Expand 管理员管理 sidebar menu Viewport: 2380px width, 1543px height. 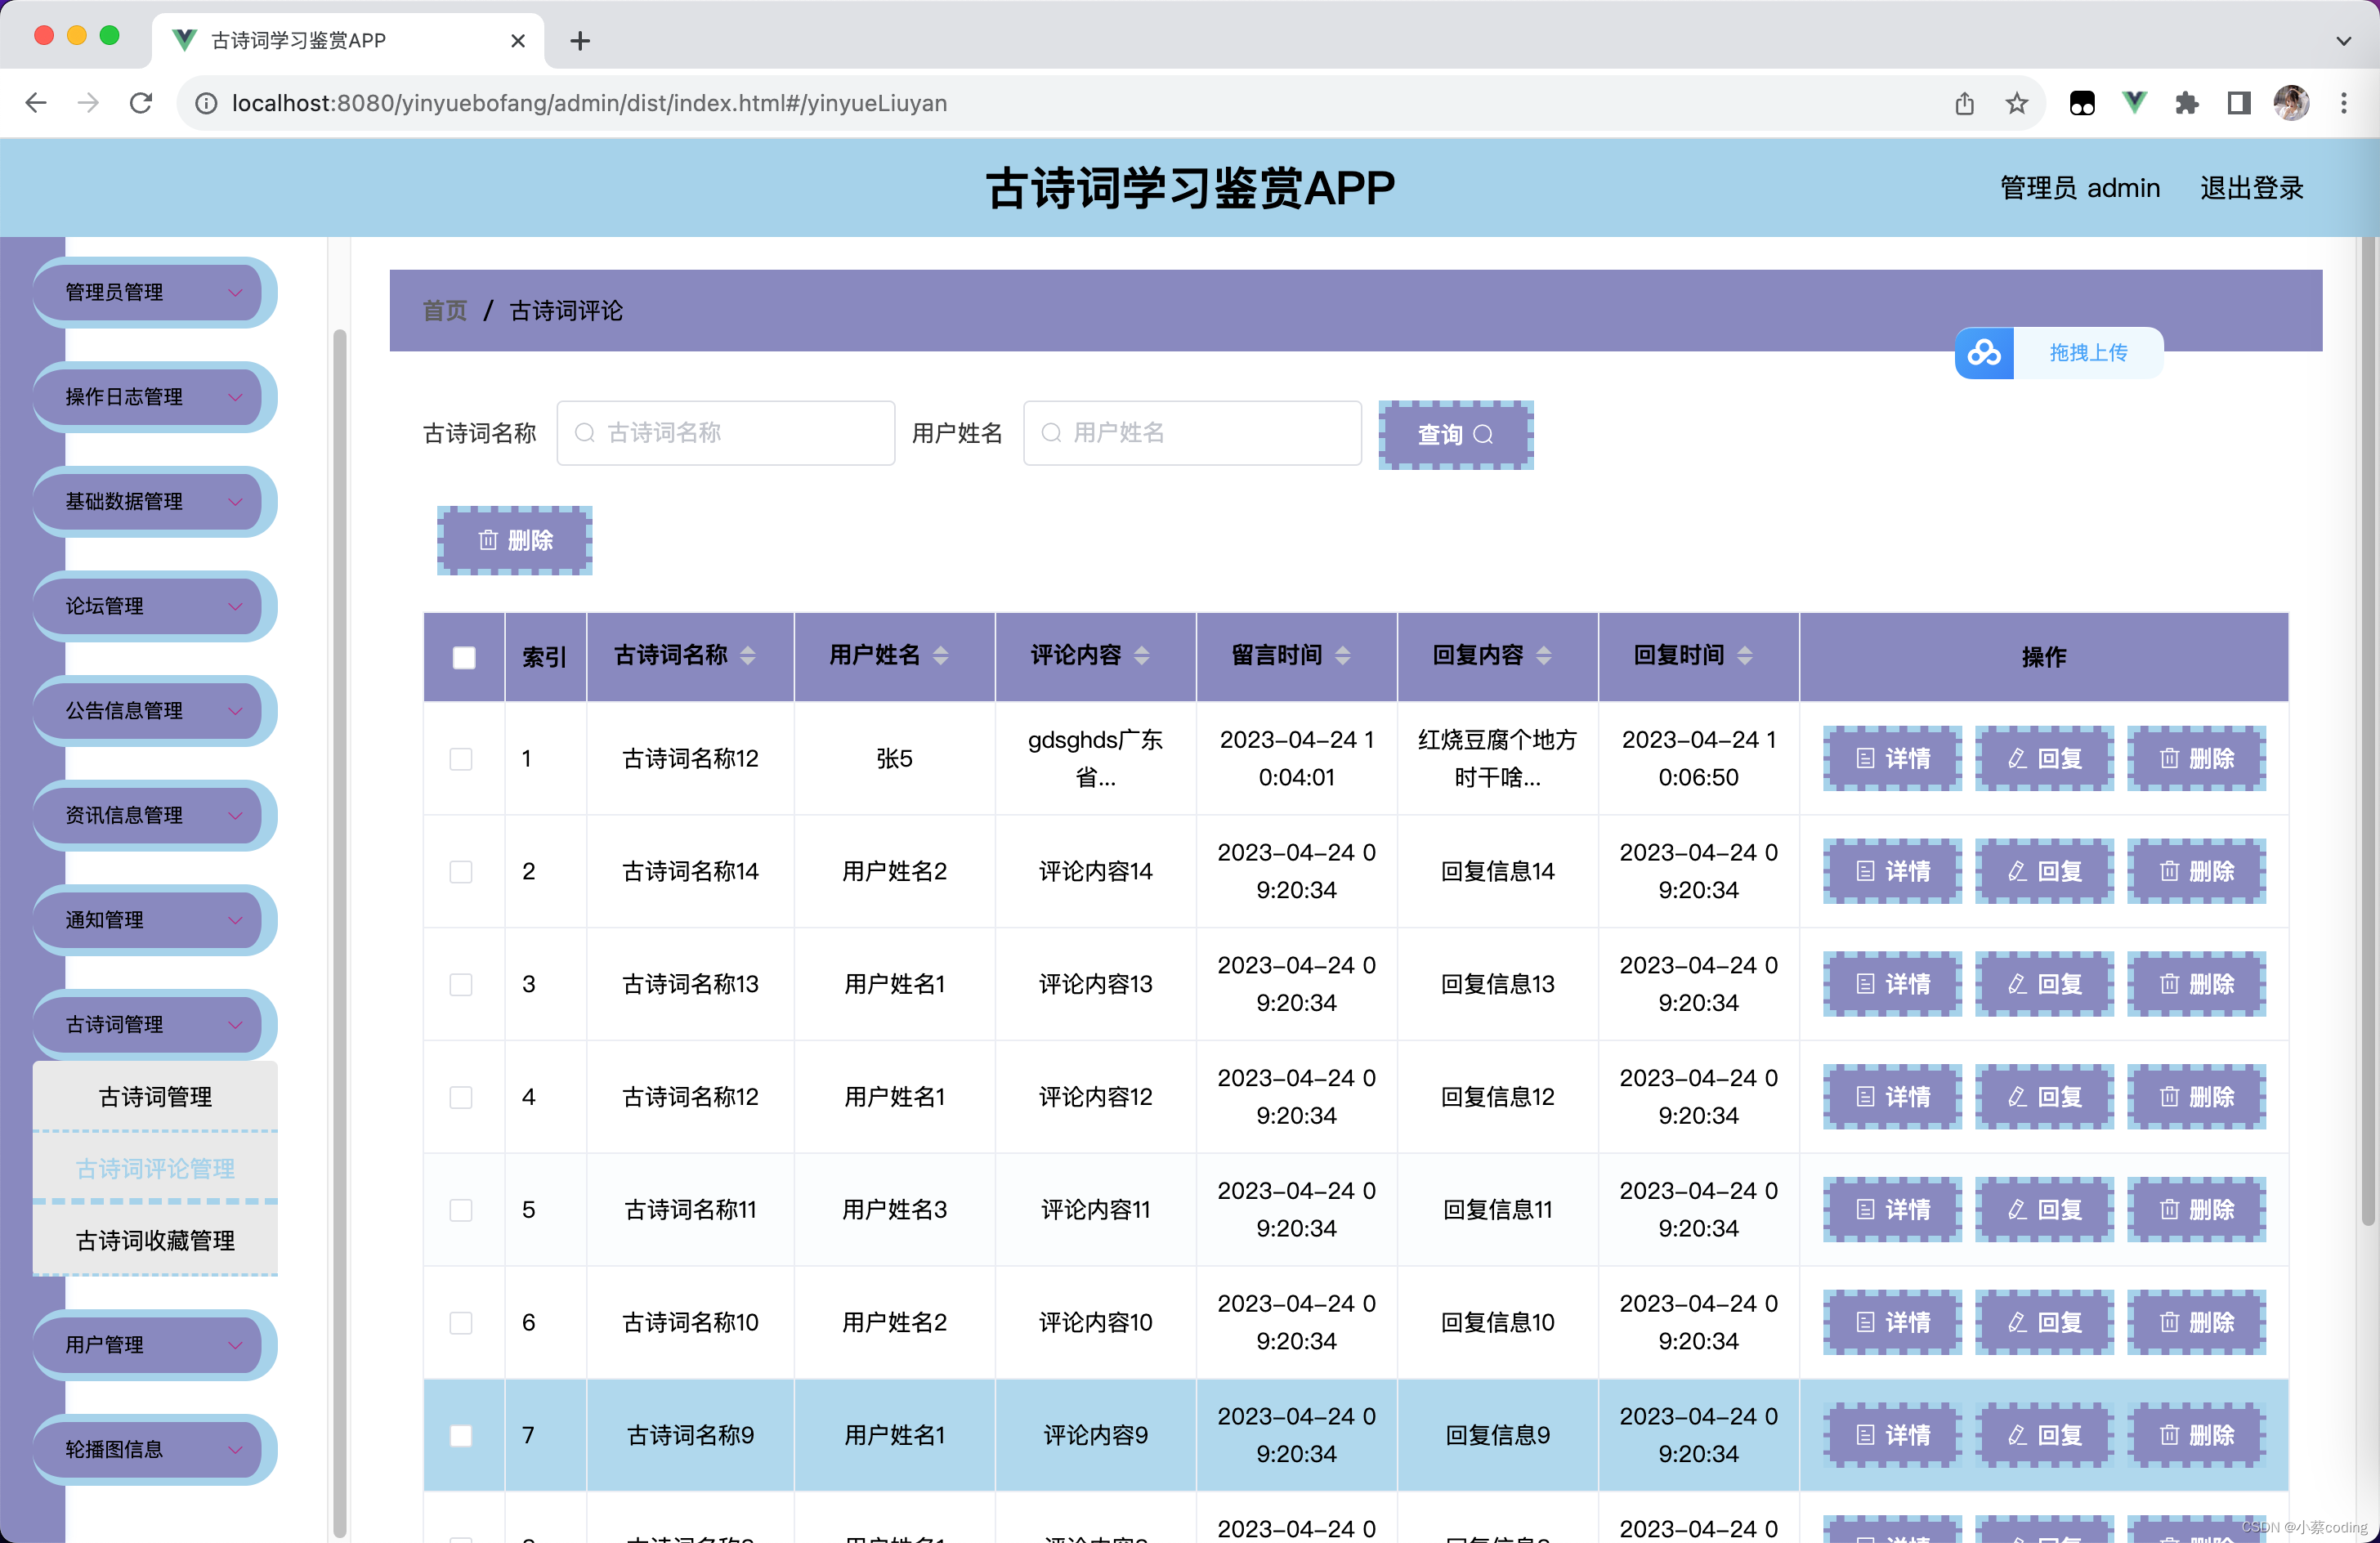click(x=154, y=293)
